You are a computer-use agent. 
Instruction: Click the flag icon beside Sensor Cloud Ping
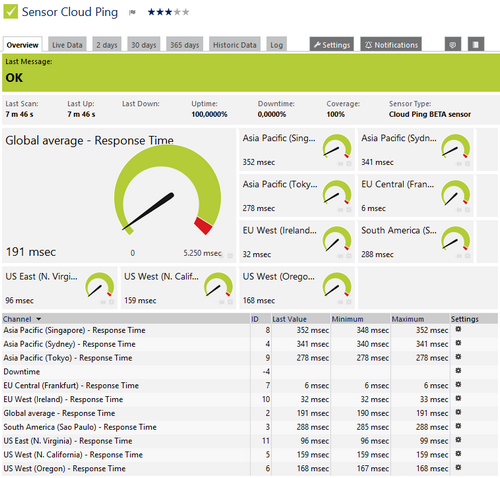point(132,13)
